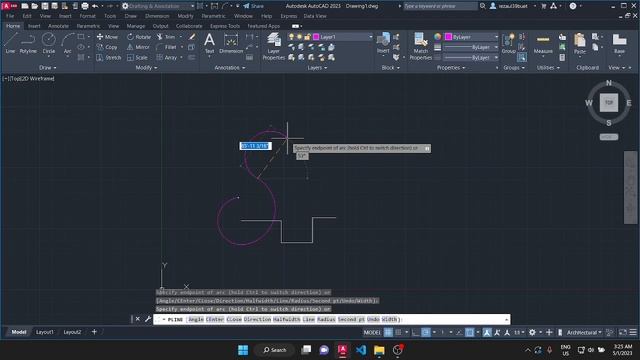This screenshot has height=360, width=640.
Task: Select the Dimension tool
Action: click(x=231, y=44)
